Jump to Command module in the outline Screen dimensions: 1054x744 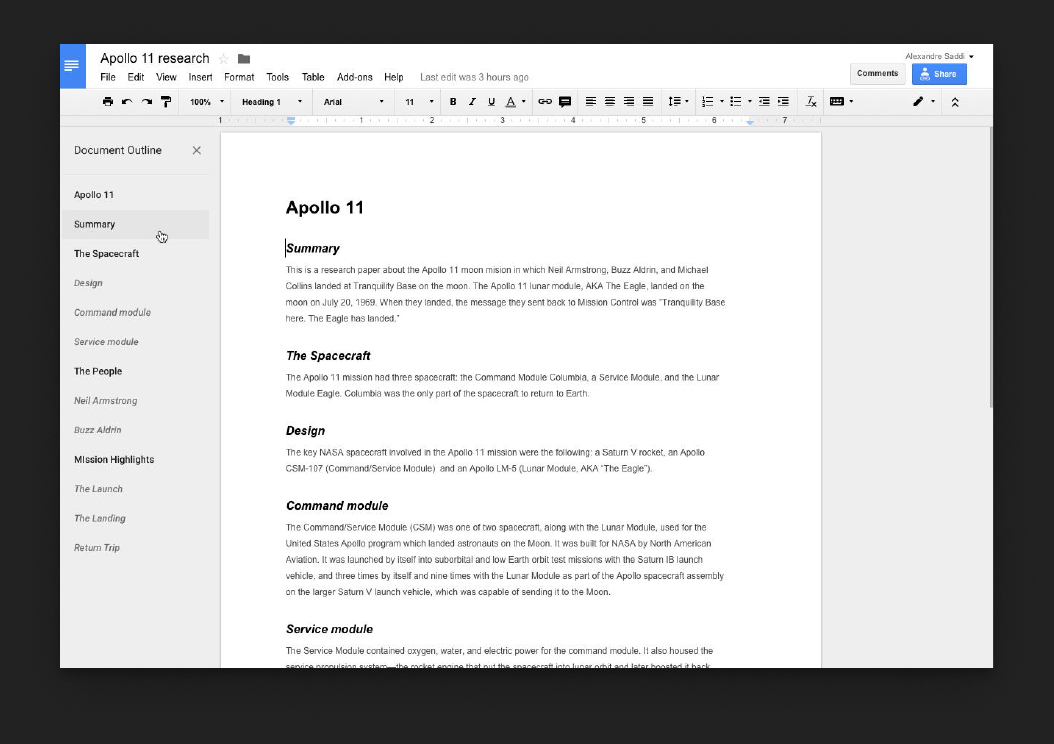point(112,313)
